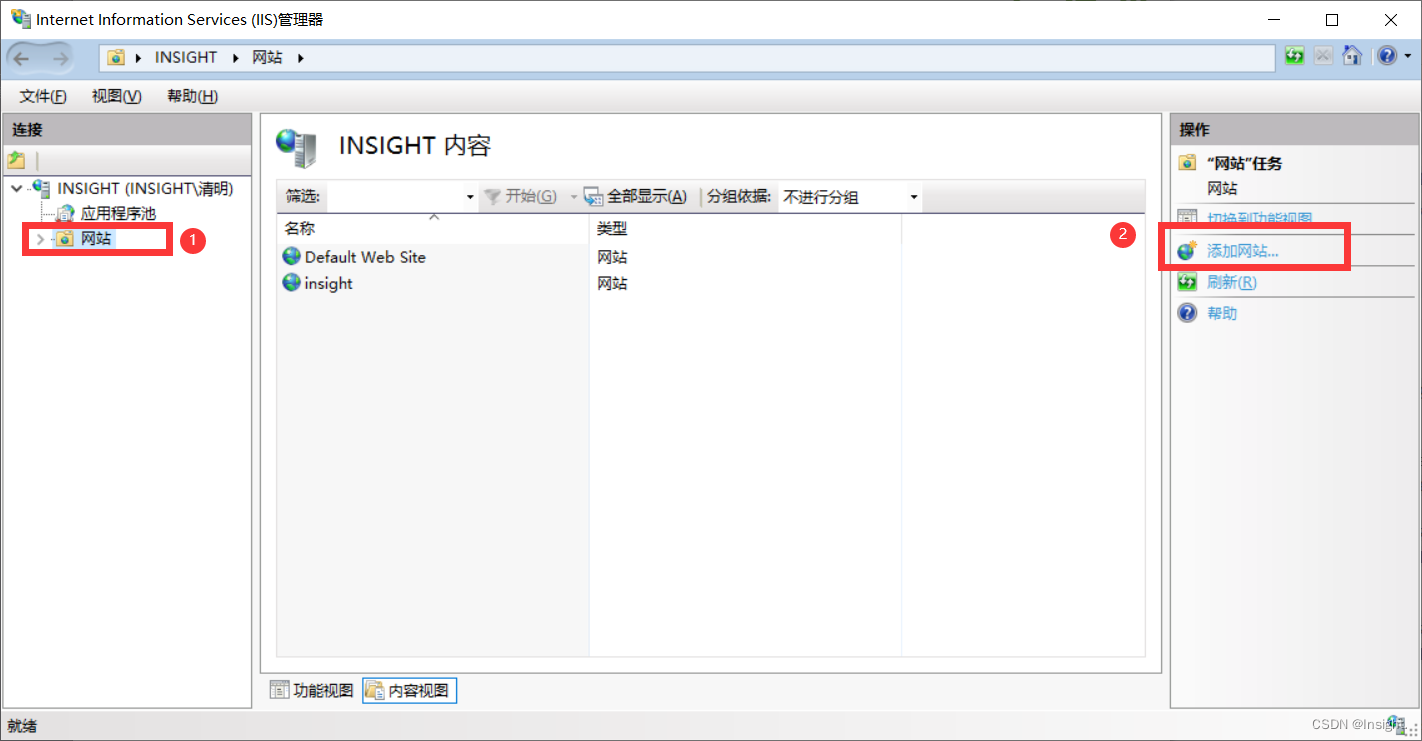Open the 筛选 filter dropdown arrow
The image size is (1422, 741).
pyautogui.click(x=470, y=197)
